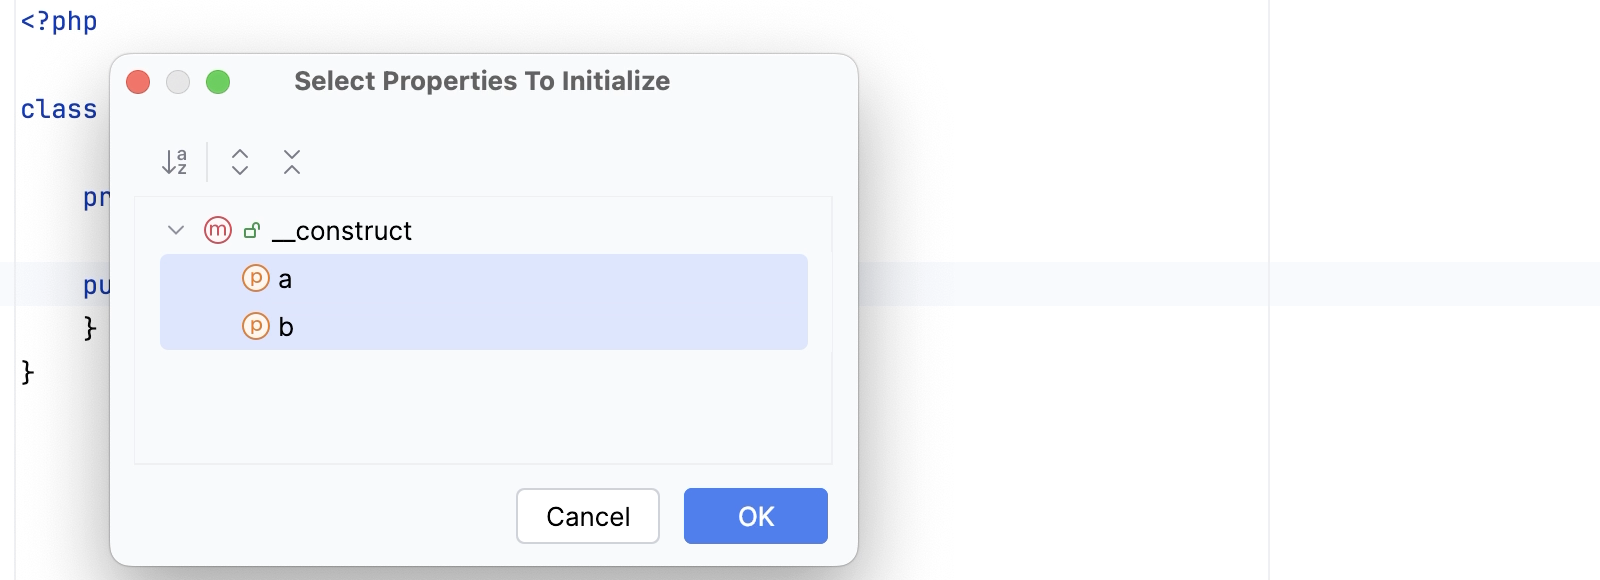Click the method icon beside __construct

pos(216,231)
